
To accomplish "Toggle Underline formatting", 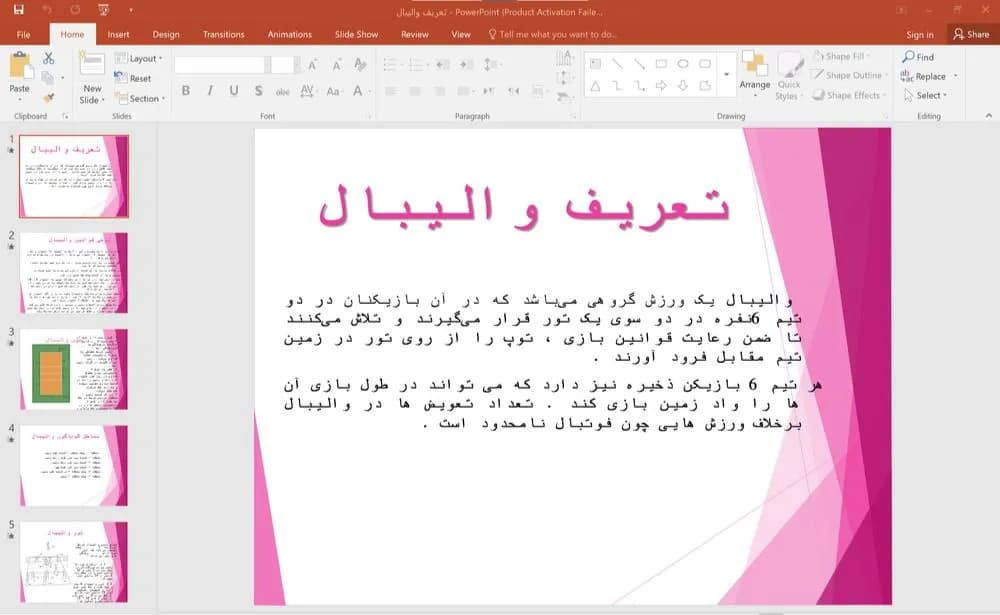I will [234, 91].
